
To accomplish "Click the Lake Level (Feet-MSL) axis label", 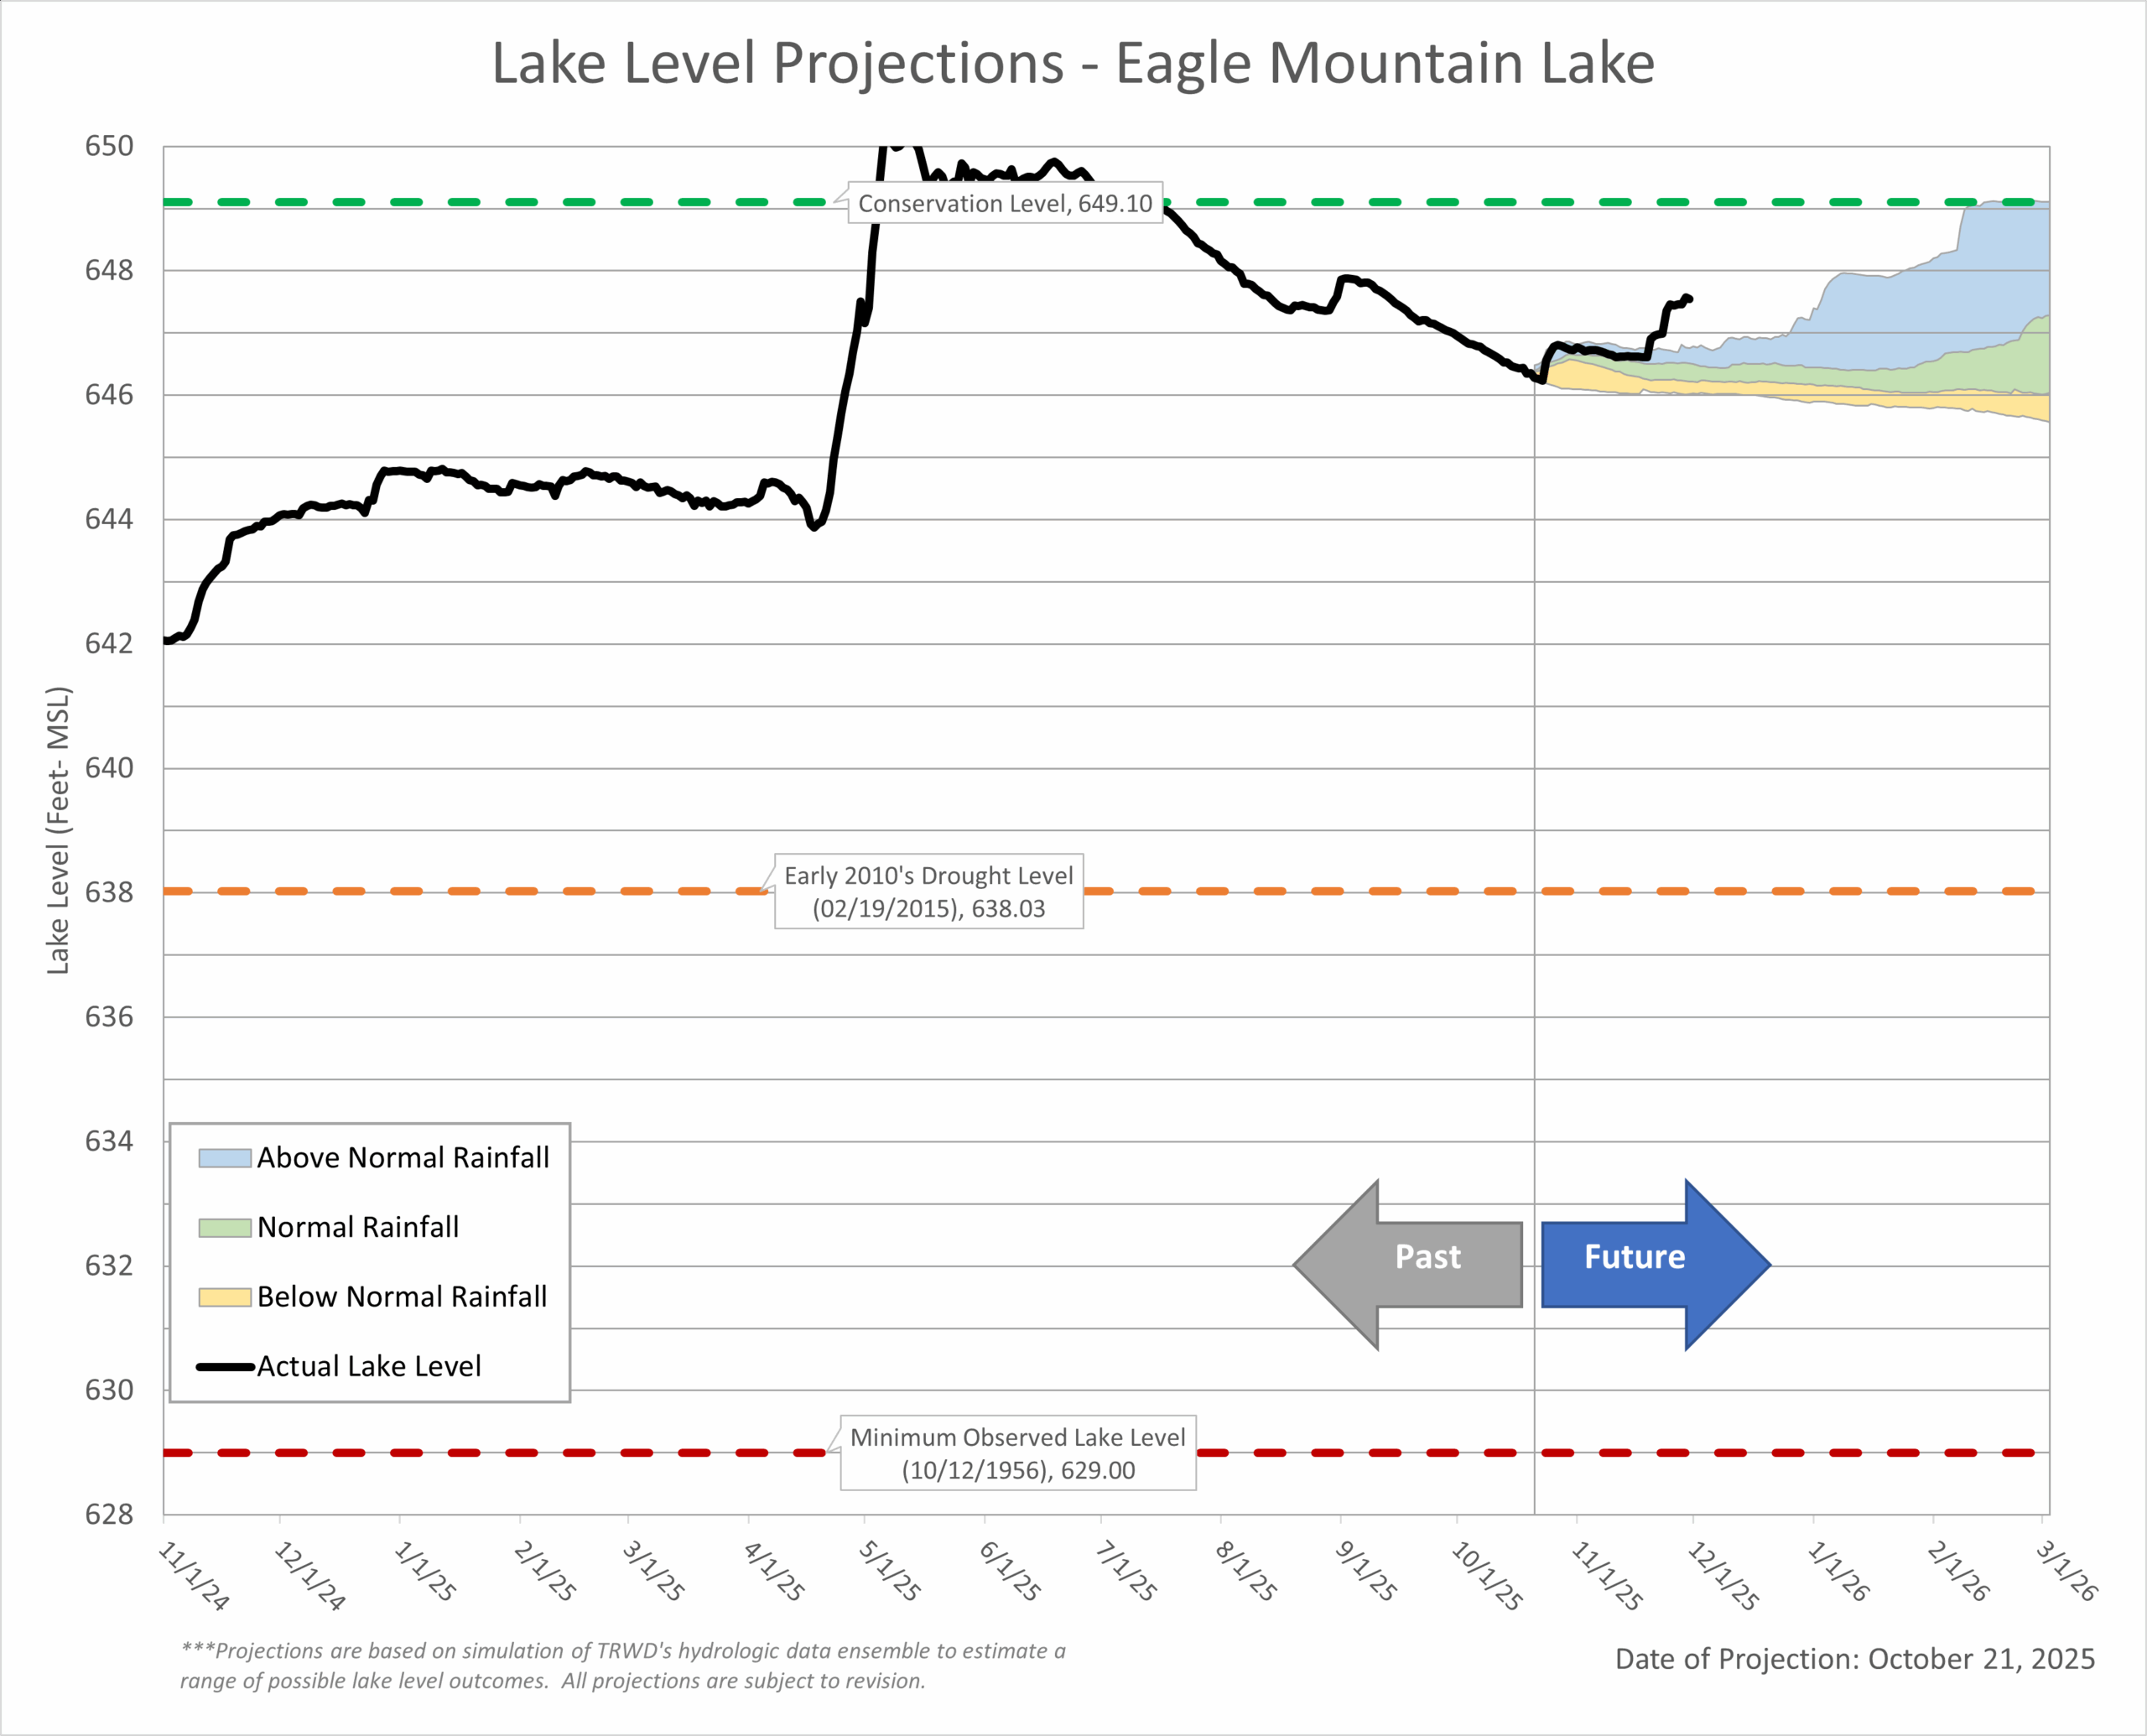I will tap(58, 830).
